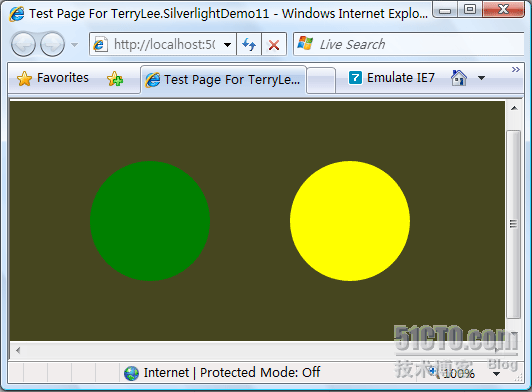Expand the address bar URL dropdown
The height and width of the screenshot is (392, 532).
click(x=228, y=44)
